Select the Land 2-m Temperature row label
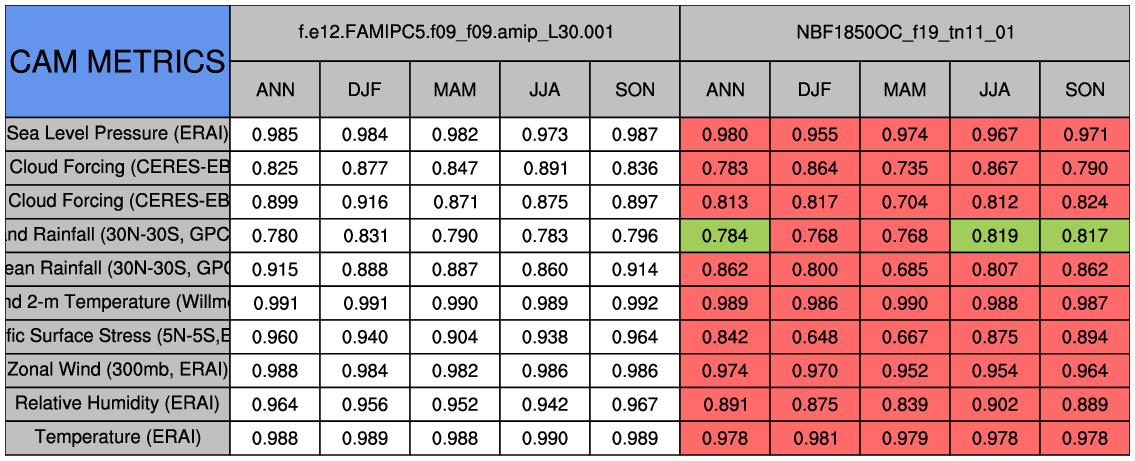The image size is (1135, 461). point(117,302)
